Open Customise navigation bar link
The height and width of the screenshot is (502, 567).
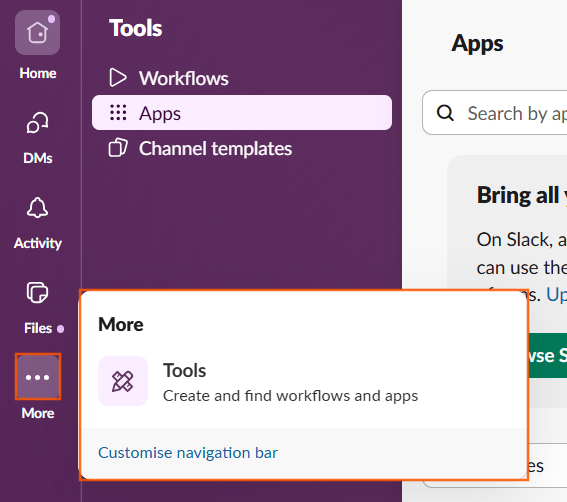[x=188, y=453]
